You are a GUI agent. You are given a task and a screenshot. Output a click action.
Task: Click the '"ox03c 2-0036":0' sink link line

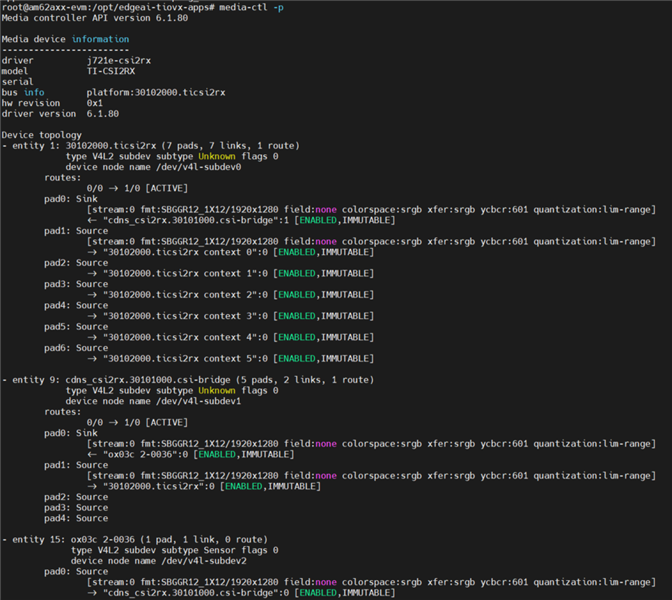[191, 454]
